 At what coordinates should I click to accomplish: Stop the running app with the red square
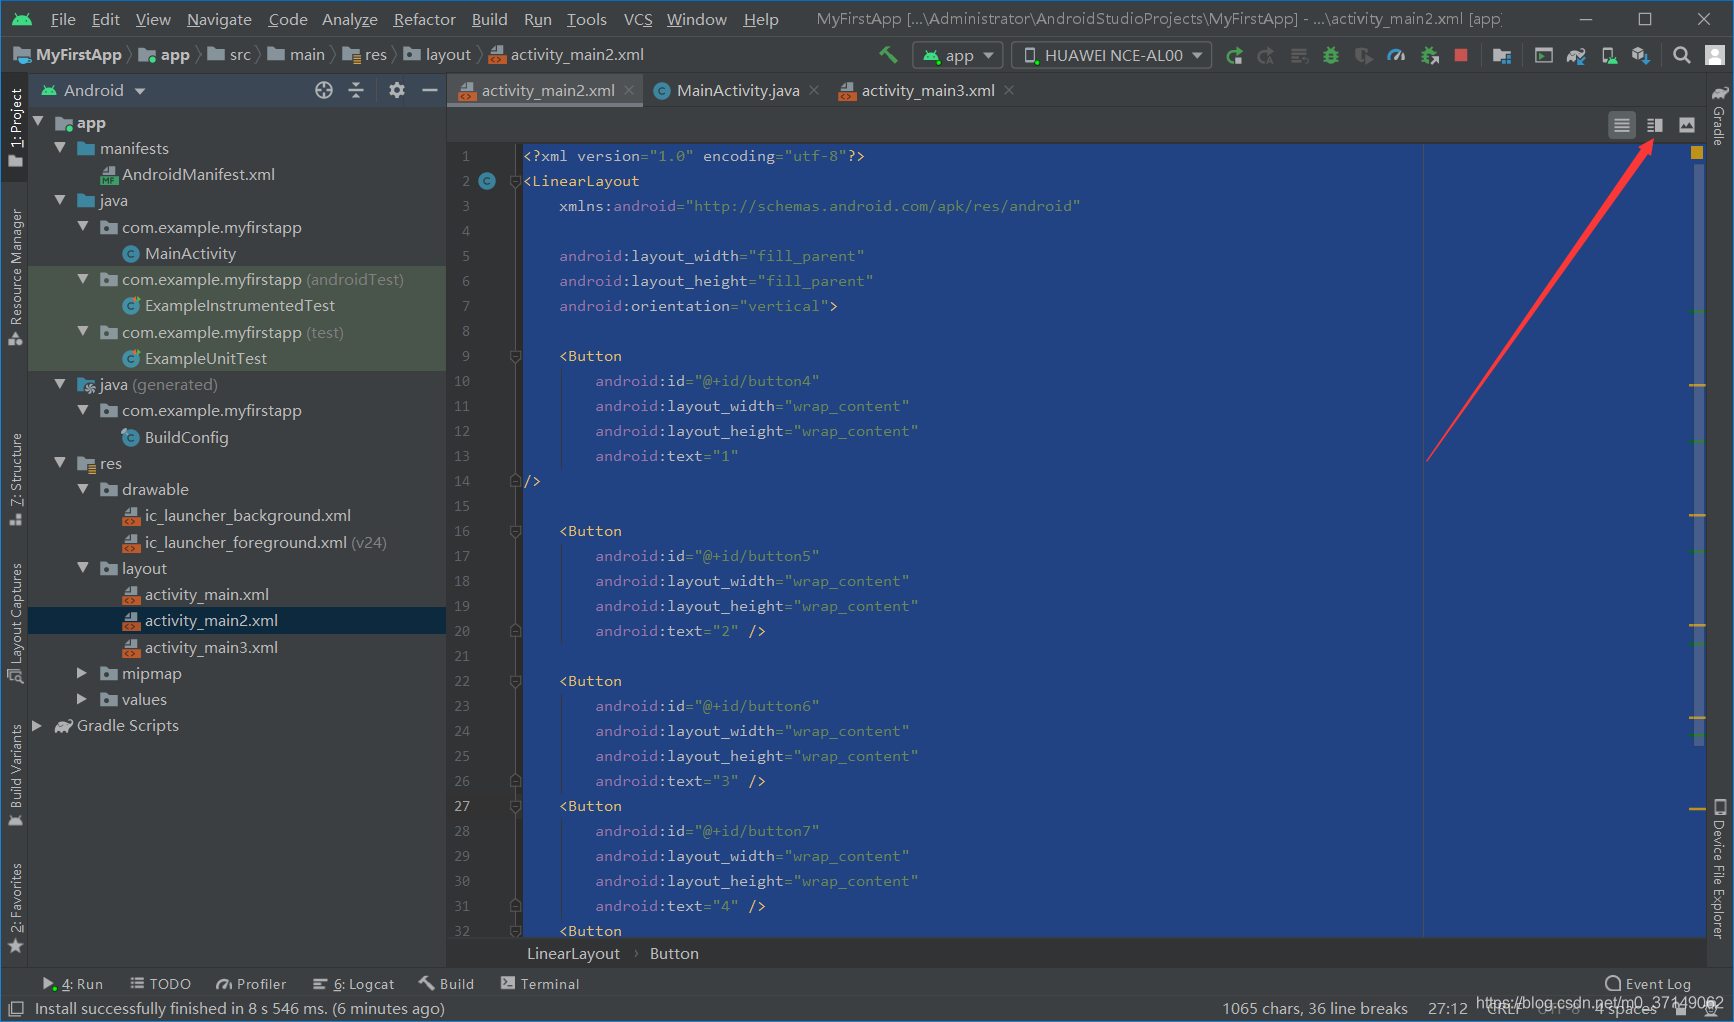(x=1461, y=56)
